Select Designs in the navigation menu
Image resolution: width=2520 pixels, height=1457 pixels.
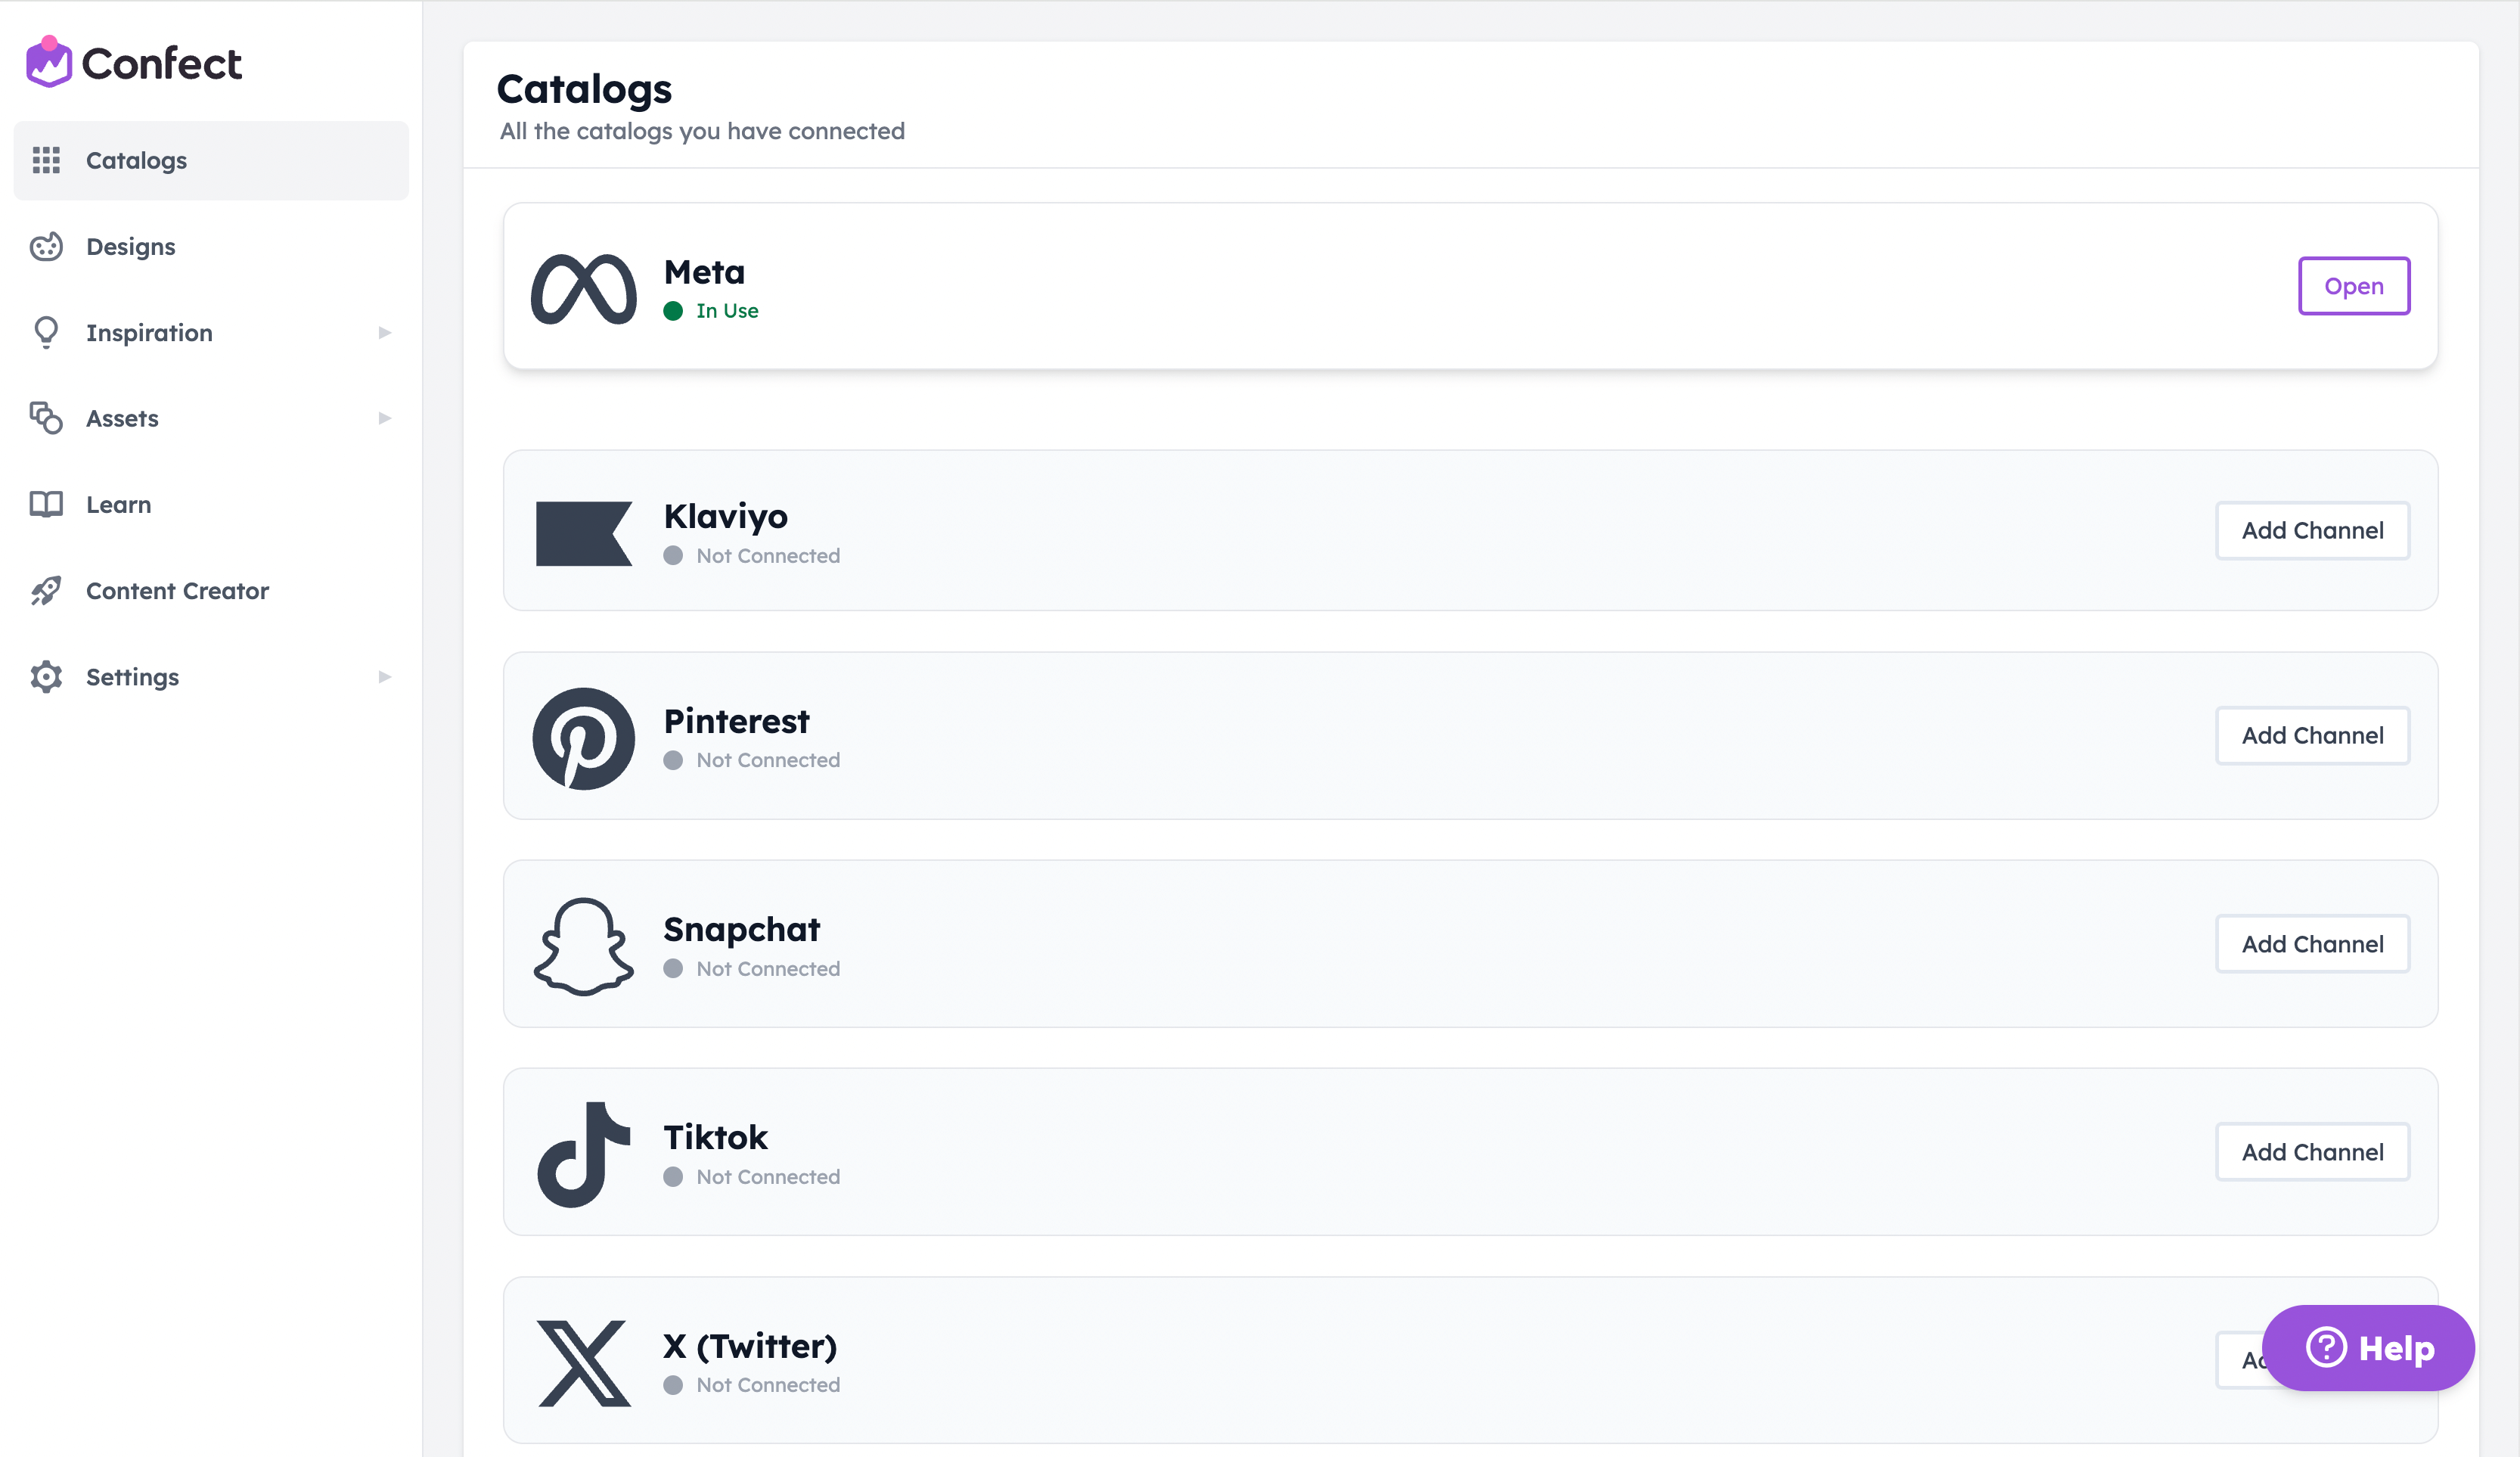pyautogui.click(x=130, y=246)
